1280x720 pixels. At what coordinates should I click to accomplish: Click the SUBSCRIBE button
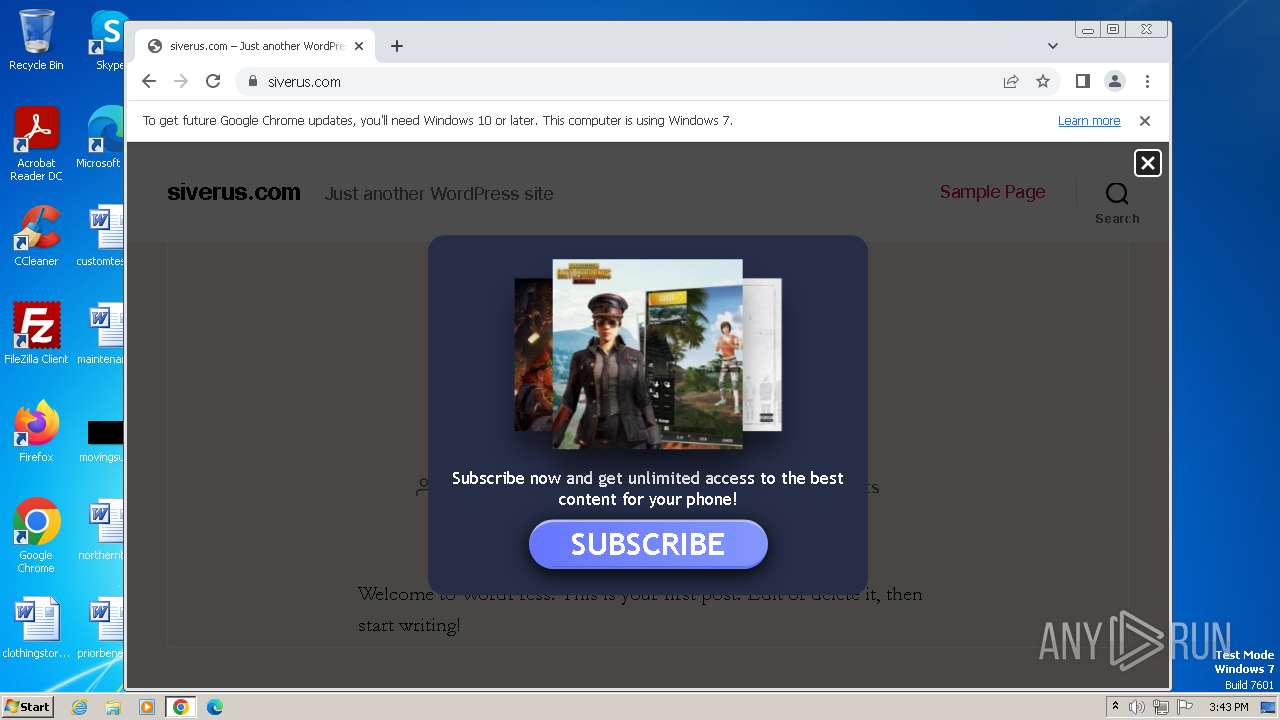point(648,544)
